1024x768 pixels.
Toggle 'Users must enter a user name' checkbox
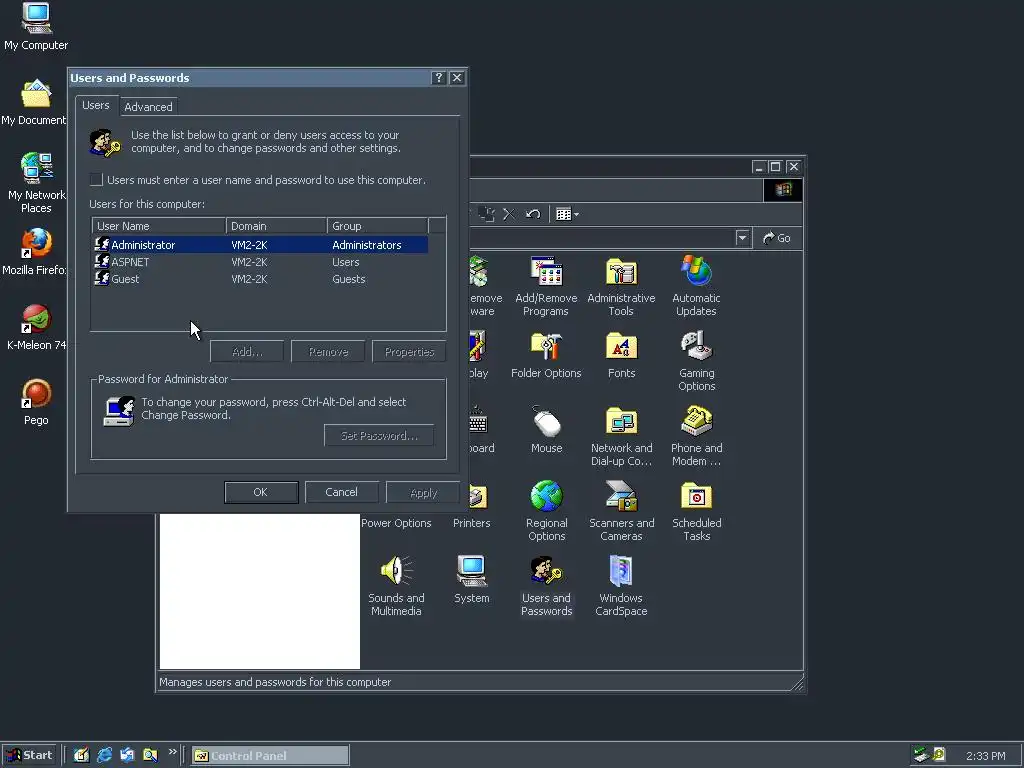(x=96, y=180)
